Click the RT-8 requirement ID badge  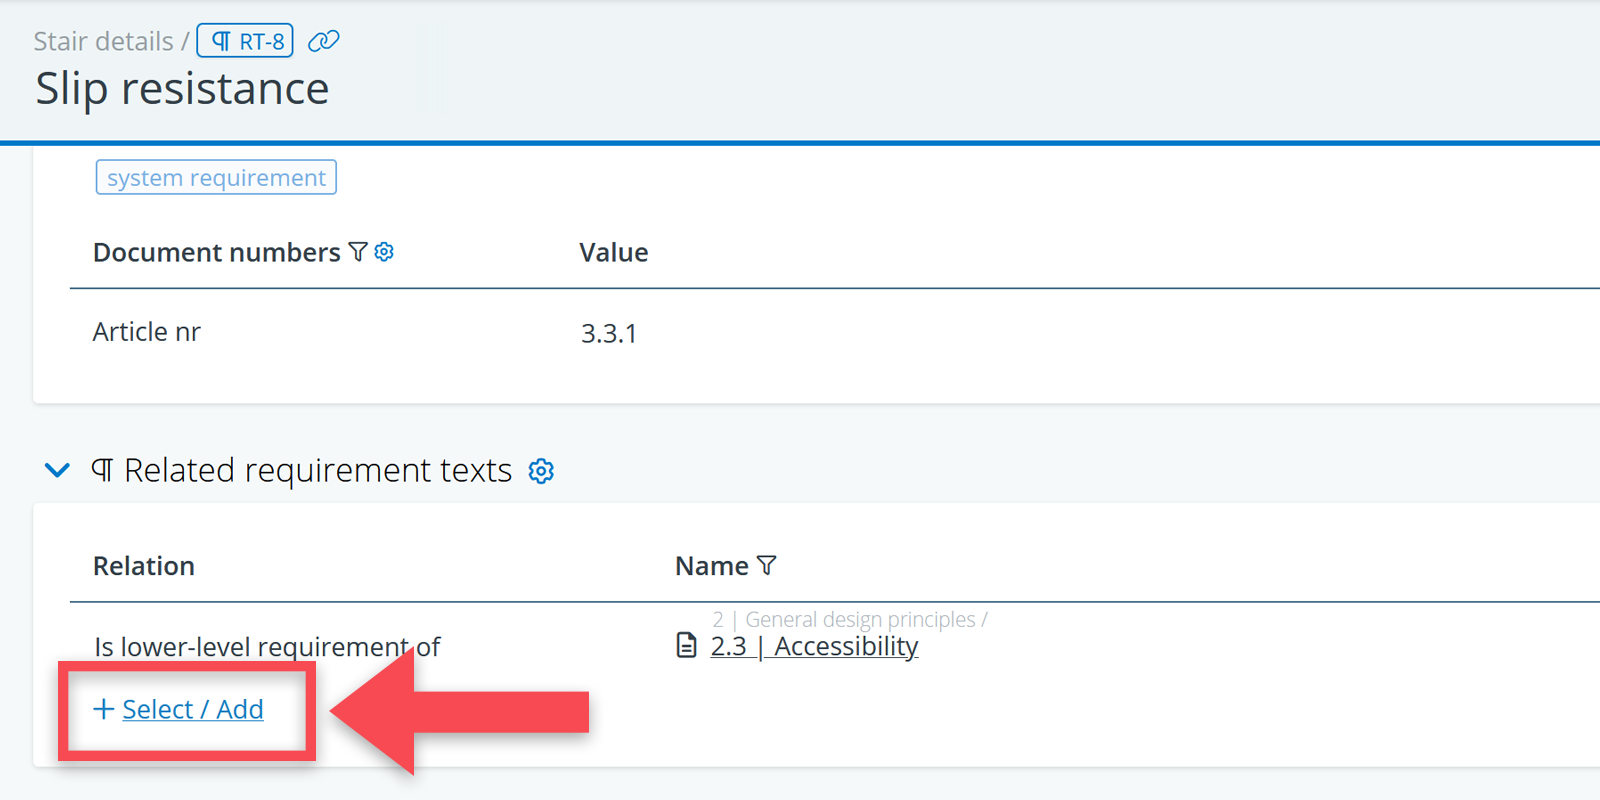click(x=245, y=41)
